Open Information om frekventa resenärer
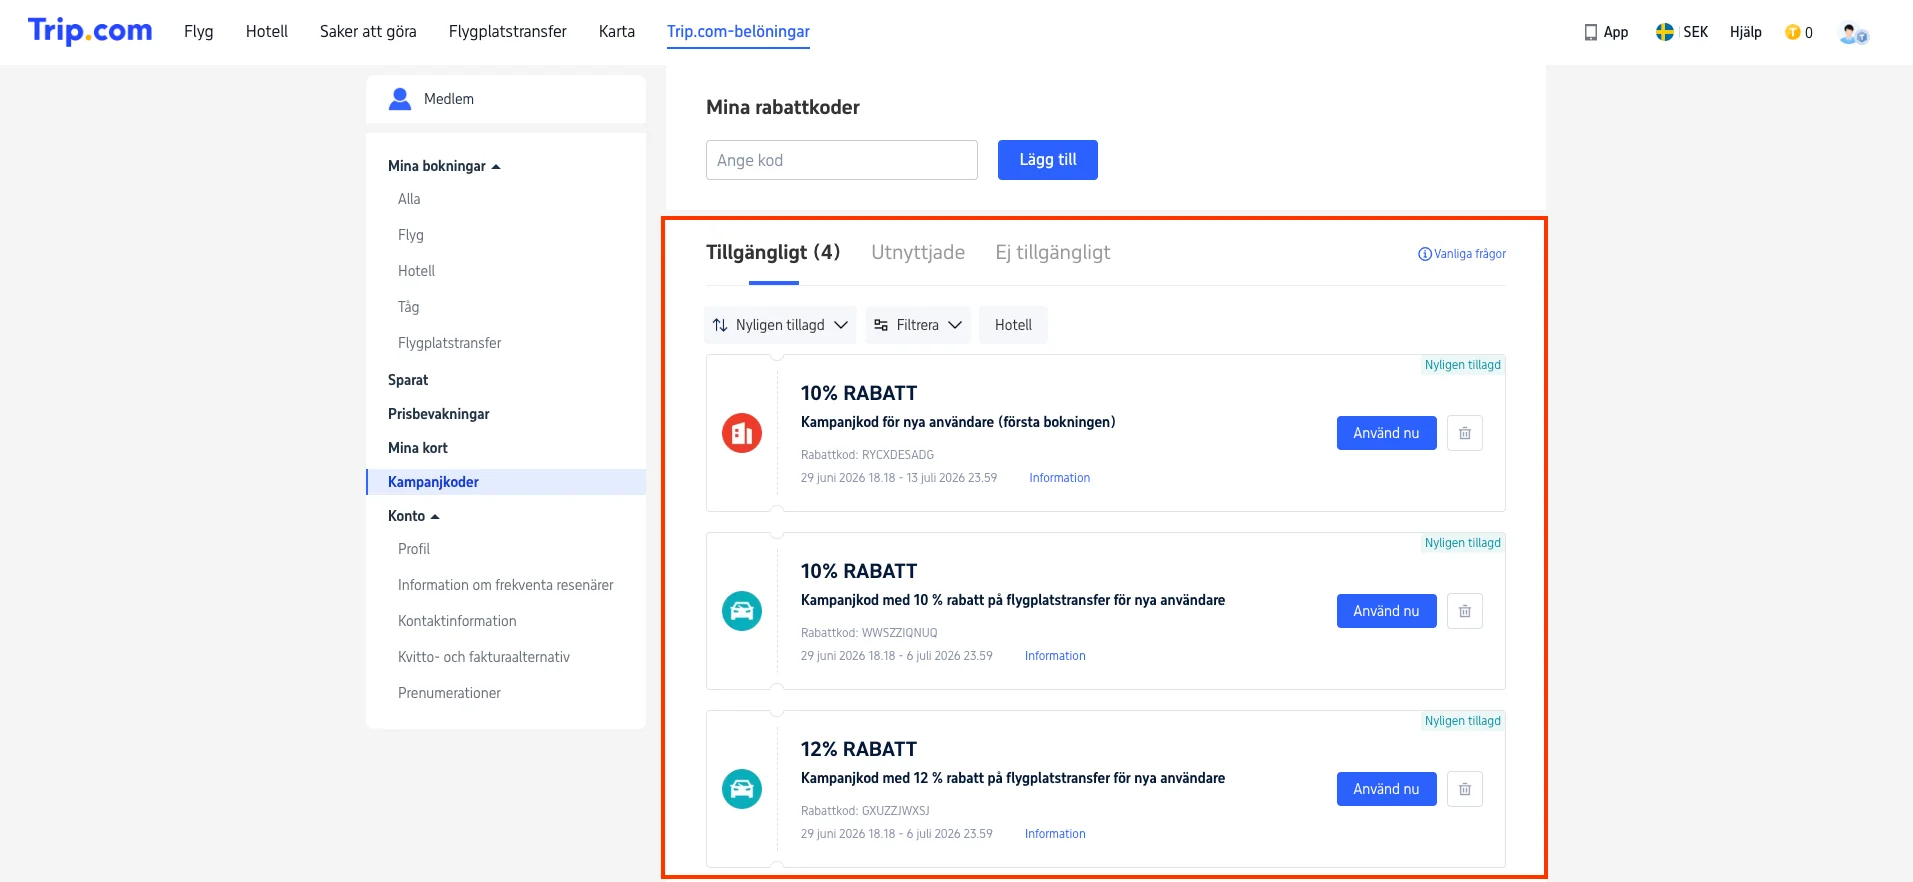Viewport: 1913px width, 882px height. [x=506, y=585]
